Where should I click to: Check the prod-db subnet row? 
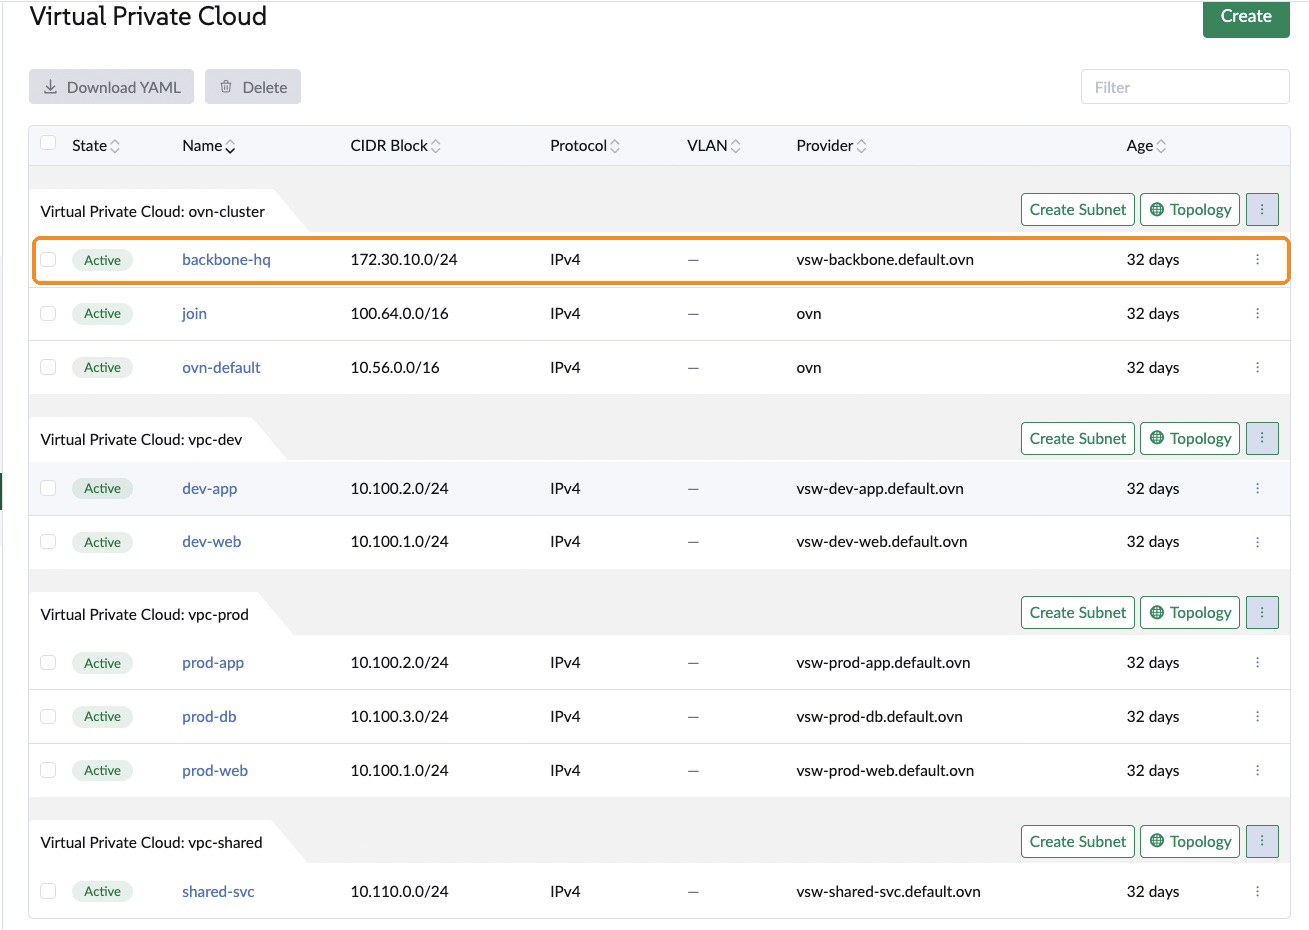(x=48, y=716)
